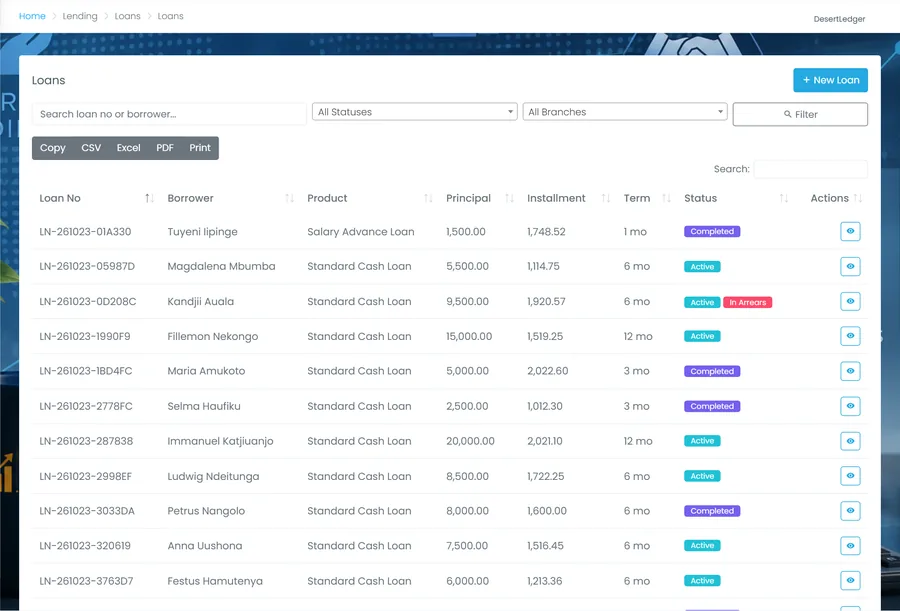
Task: Sort table by Borrower column
Action: [230, 198]
